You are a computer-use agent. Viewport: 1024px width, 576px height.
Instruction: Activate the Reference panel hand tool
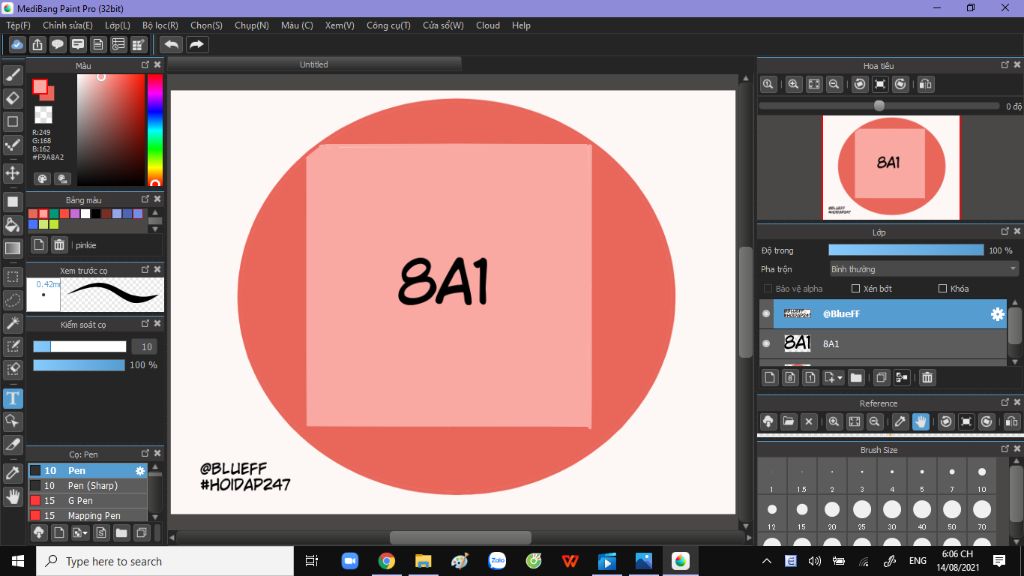(x=921, y=422)
